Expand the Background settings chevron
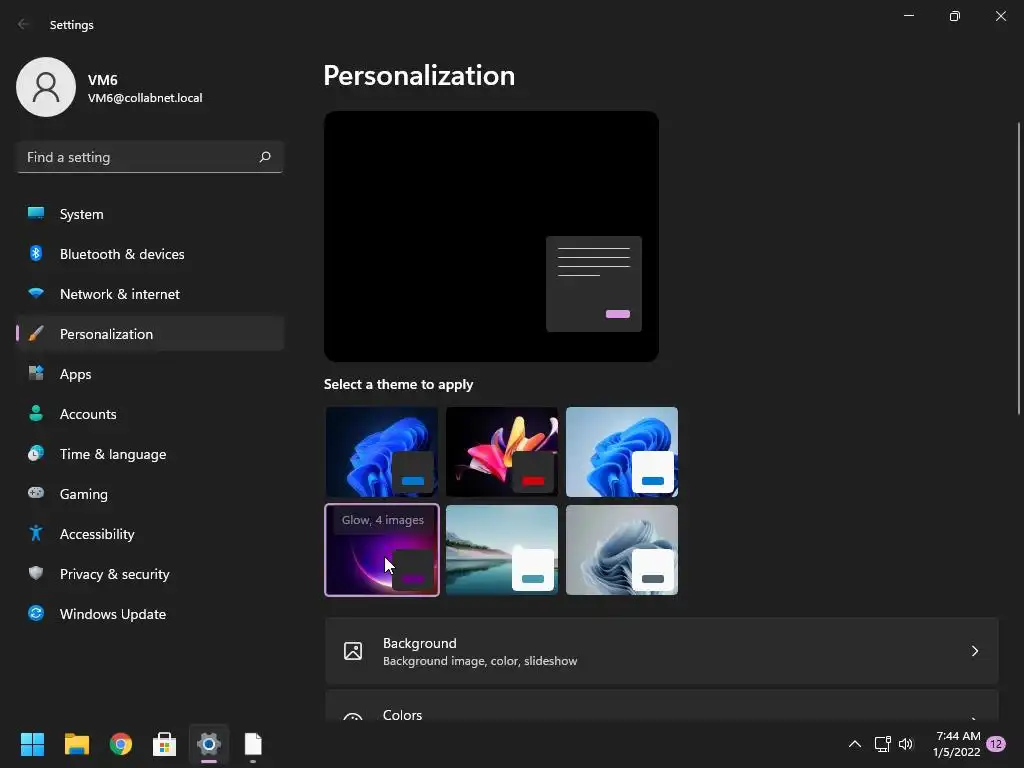Image resolution: width=1024 pixels, height=768 pixels. point(974,650)
